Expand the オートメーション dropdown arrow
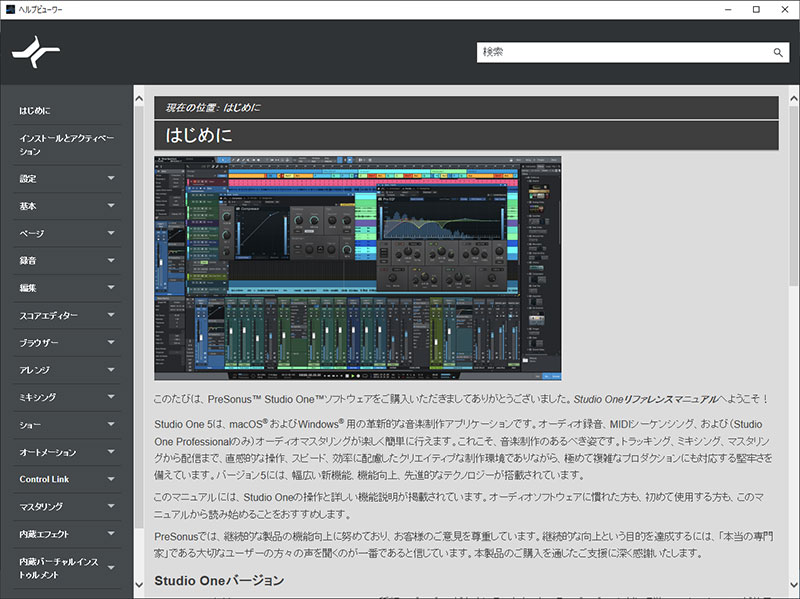 (111, 452)
